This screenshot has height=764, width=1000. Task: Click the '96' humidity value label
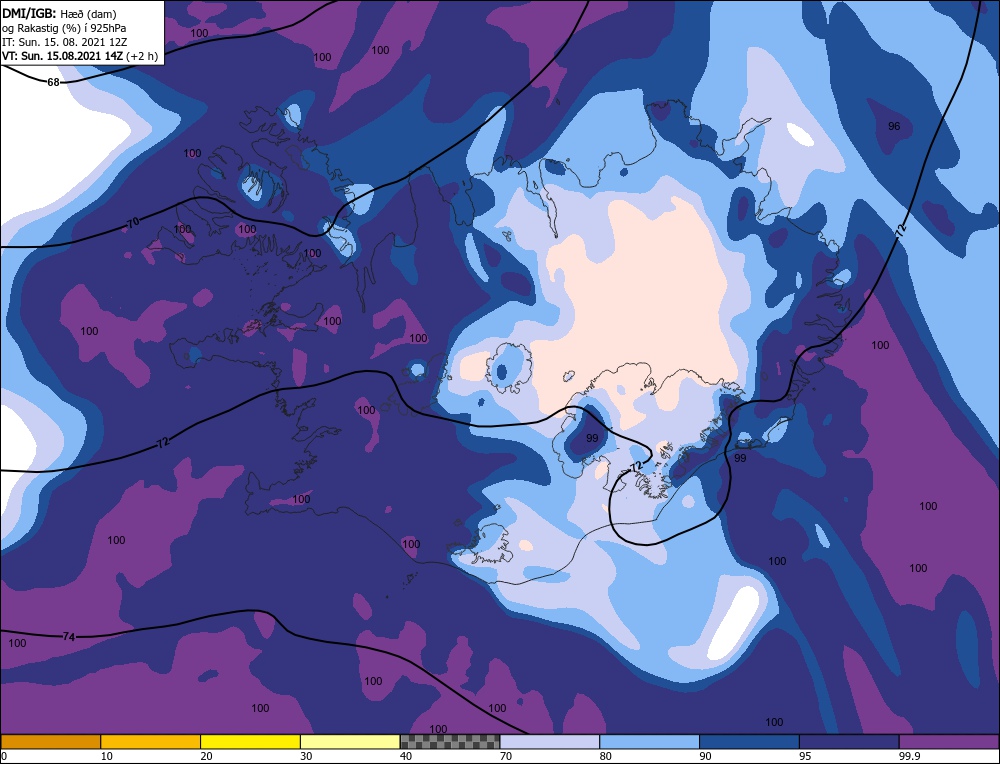[x=894, y=126]
